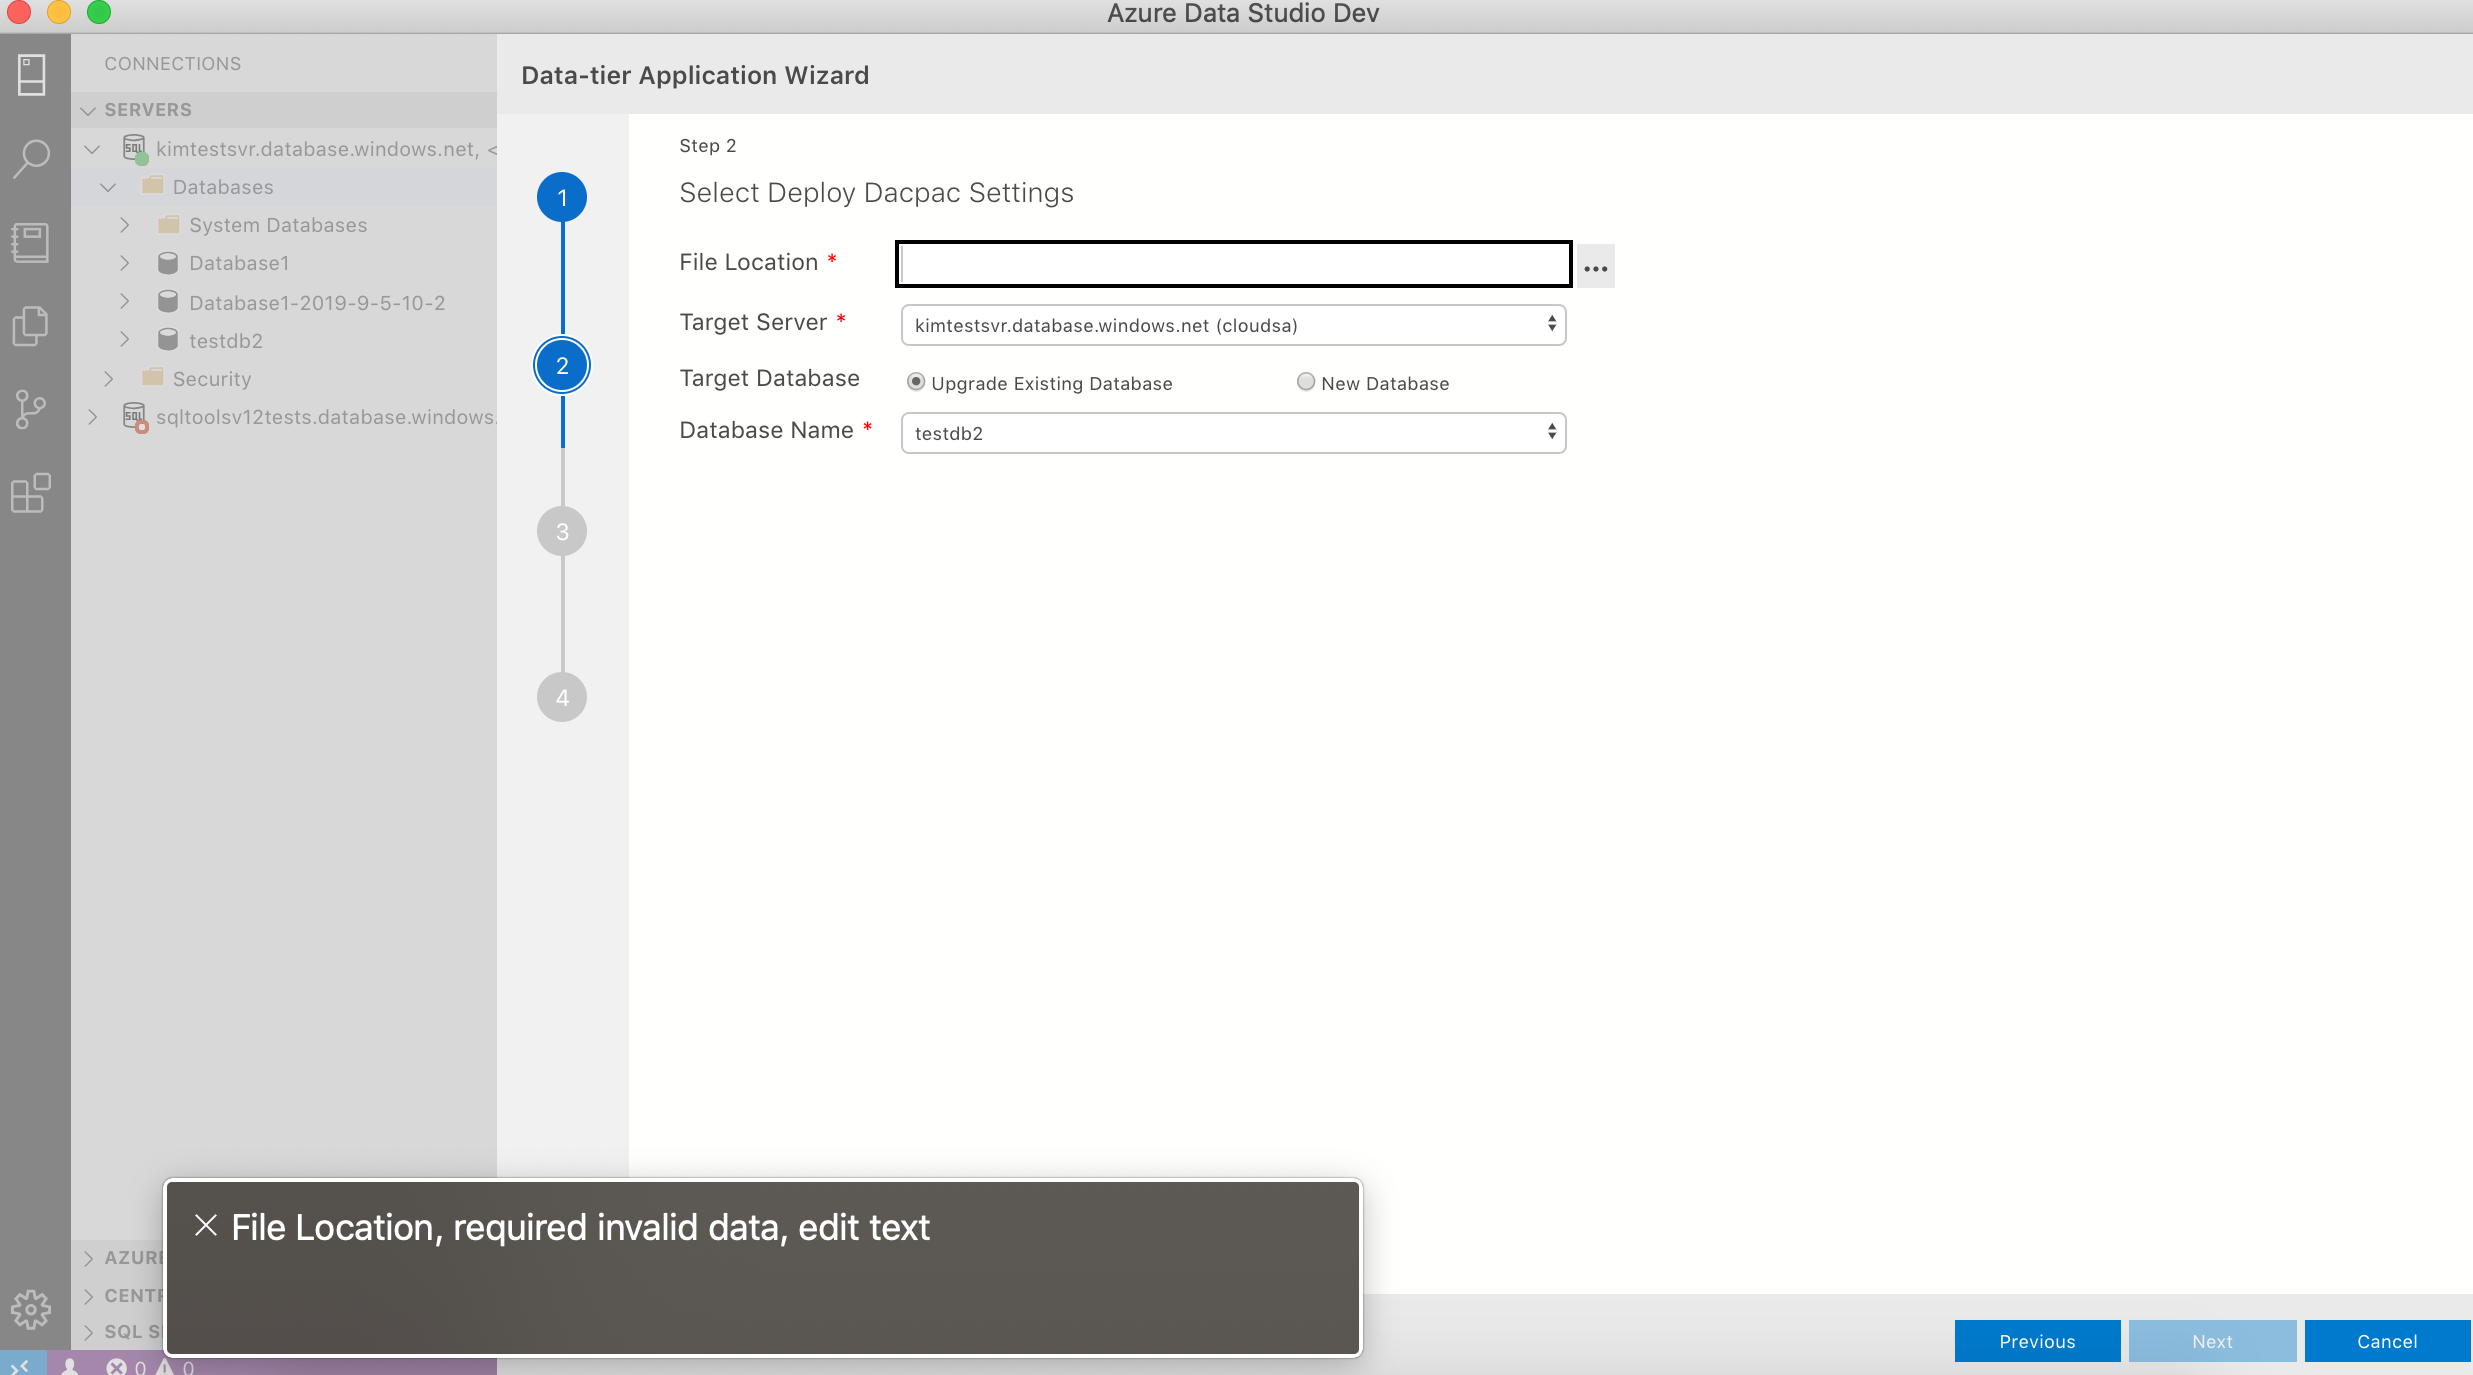Open the Database Name dropdown

[x=1231, y=432]
